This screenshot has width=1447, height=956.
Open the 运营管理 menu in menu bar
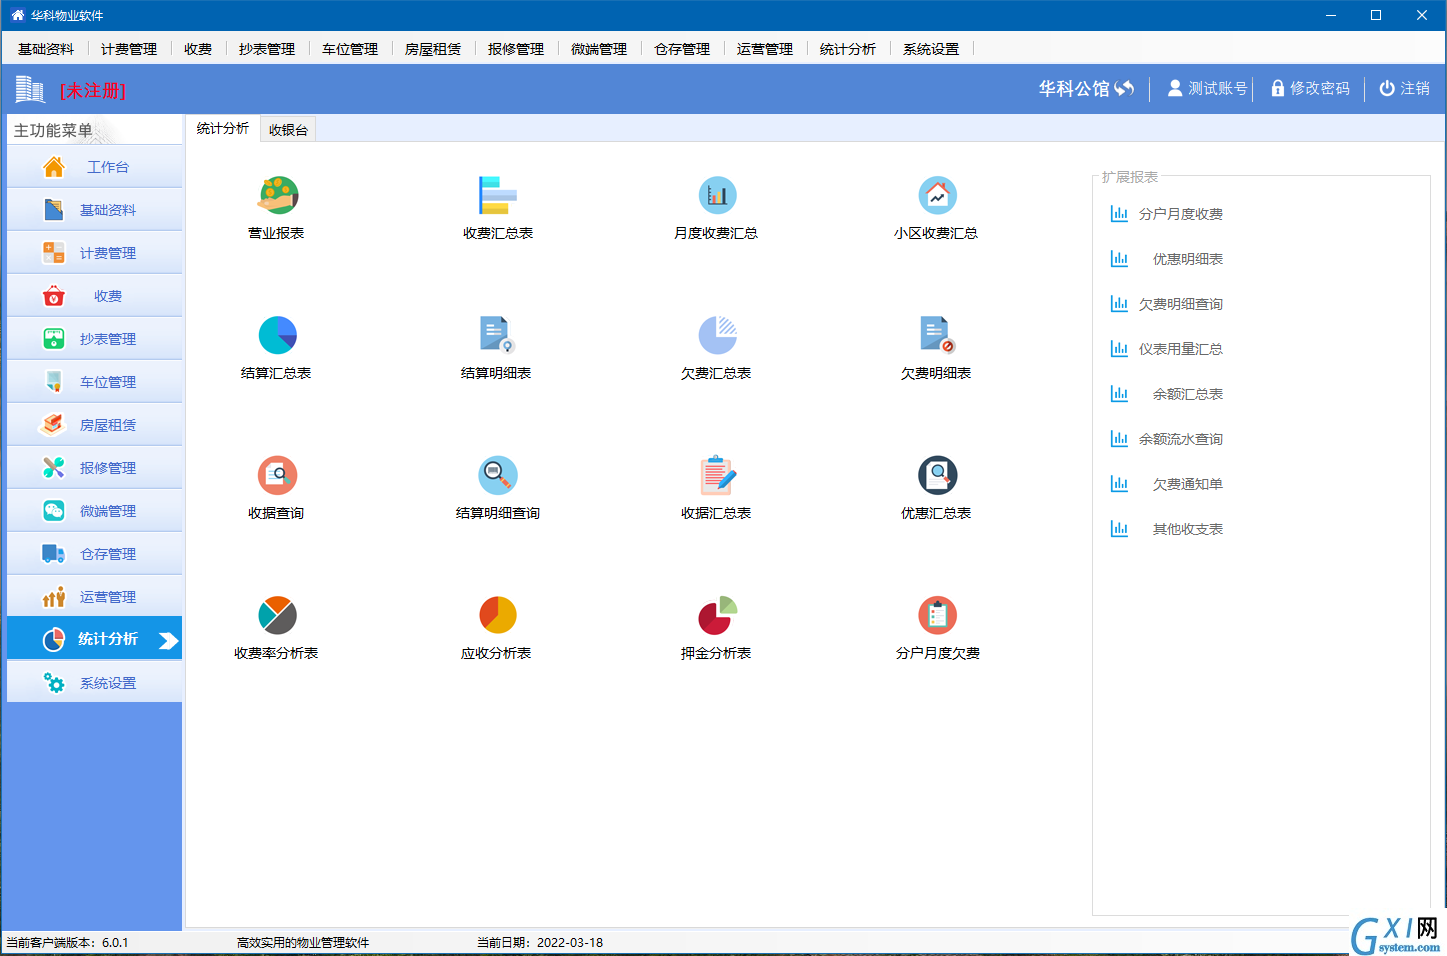(x=765, y=49)
